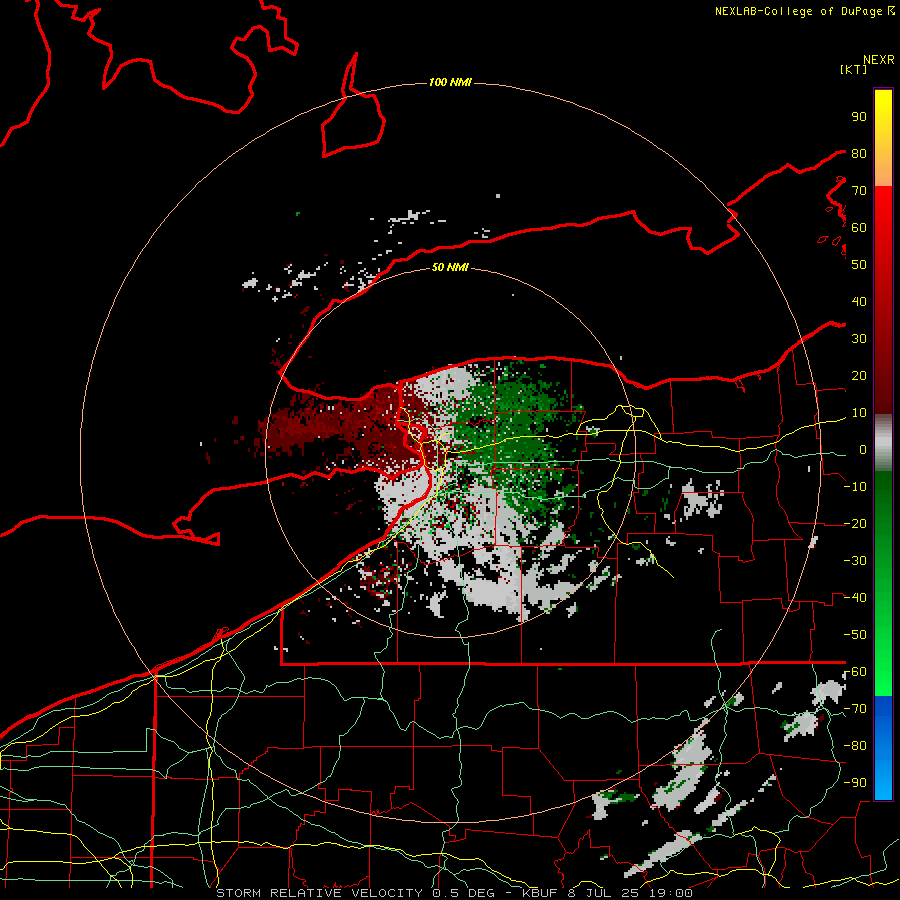Click the -70 value on velocity scale
The image size is (900, 900).
click(x=855, y=709)
